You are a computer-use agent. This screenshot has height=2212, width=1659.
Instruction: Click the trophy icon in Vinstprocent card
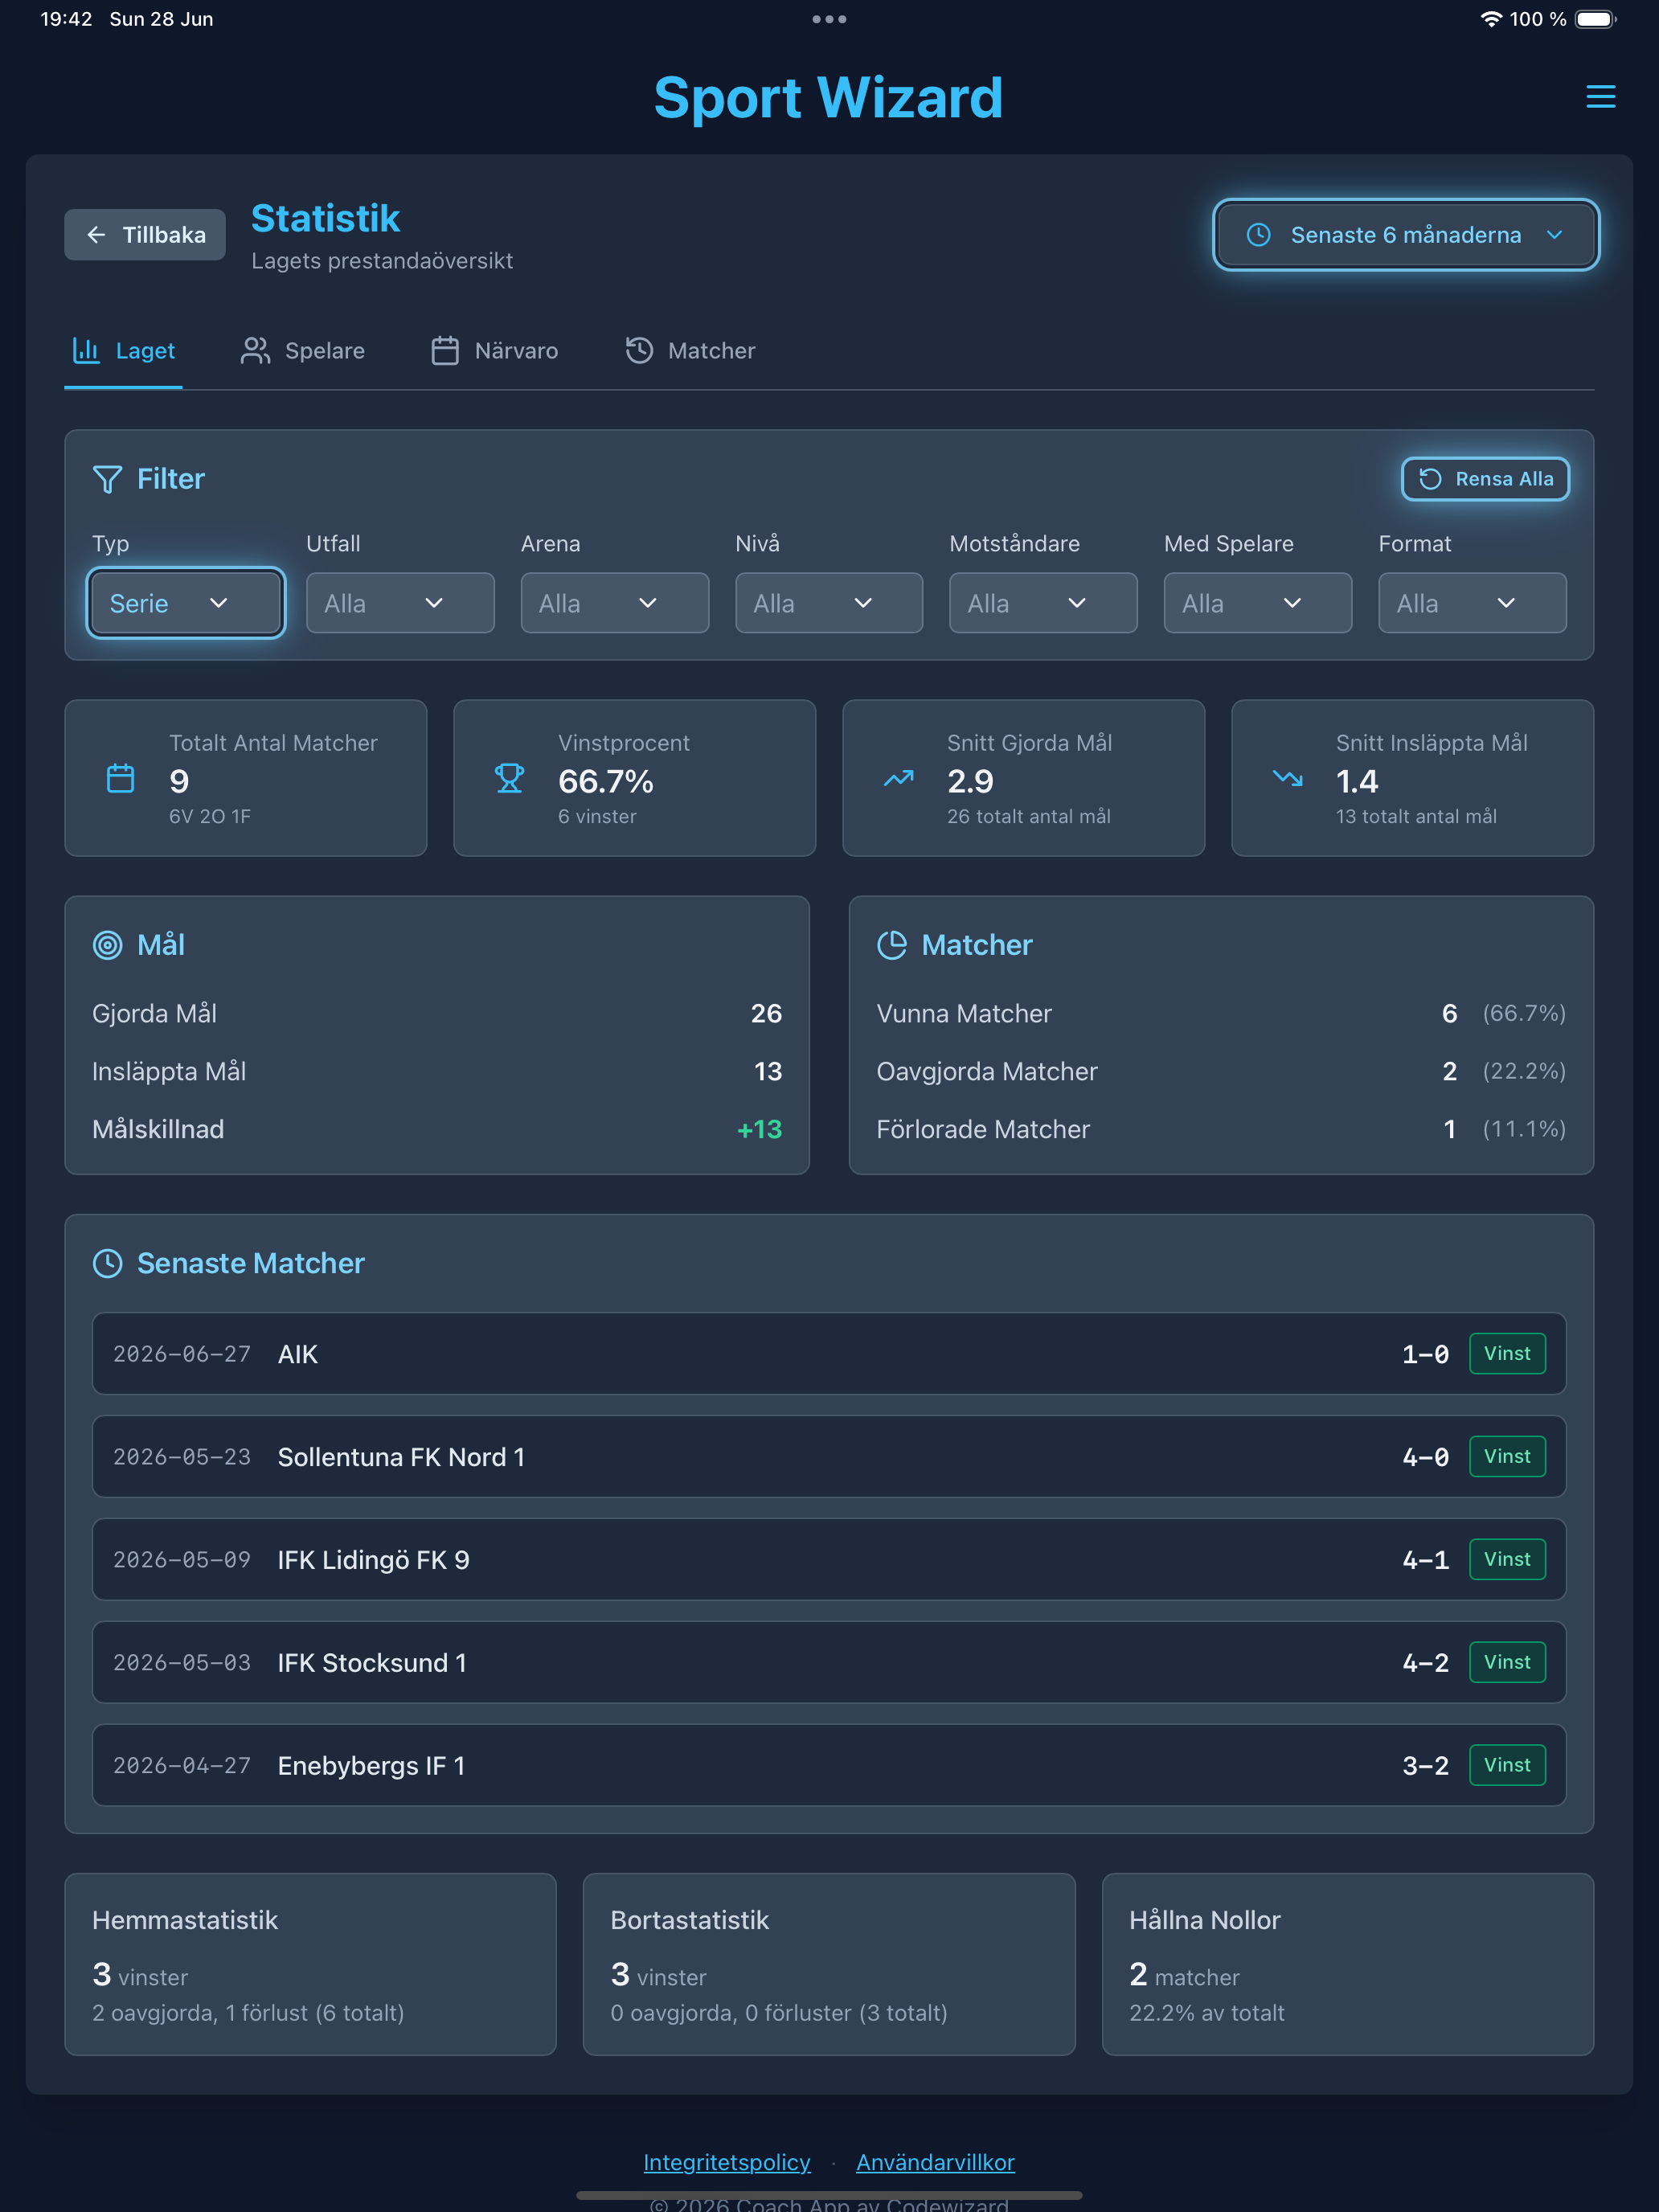pos(509,778)
